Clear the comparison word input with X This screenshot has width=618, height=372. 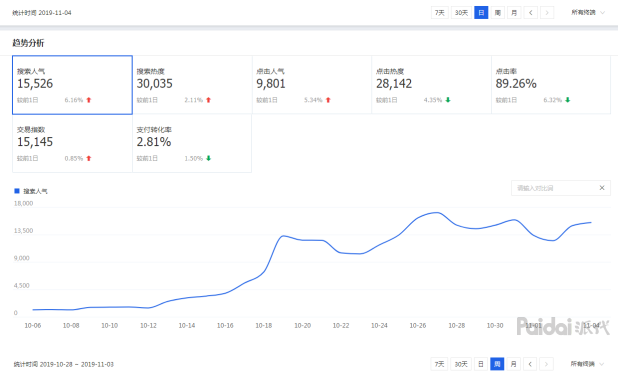[602, 188]
